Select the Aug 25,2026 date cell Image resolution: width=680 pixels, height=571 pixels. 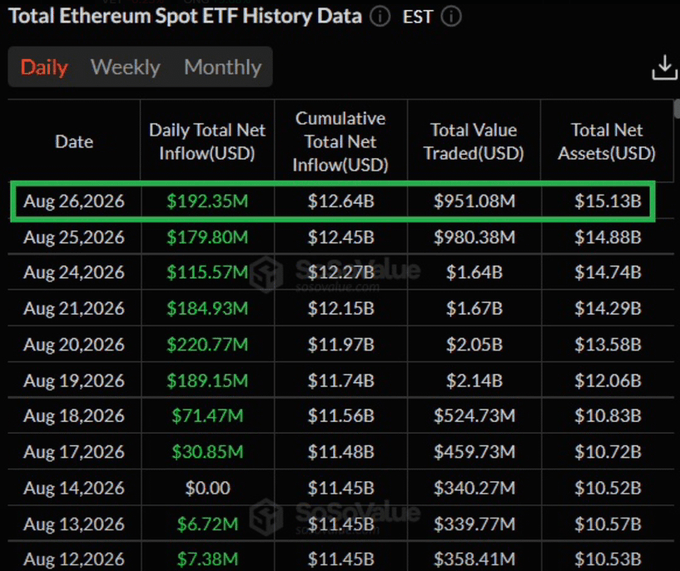74,238
